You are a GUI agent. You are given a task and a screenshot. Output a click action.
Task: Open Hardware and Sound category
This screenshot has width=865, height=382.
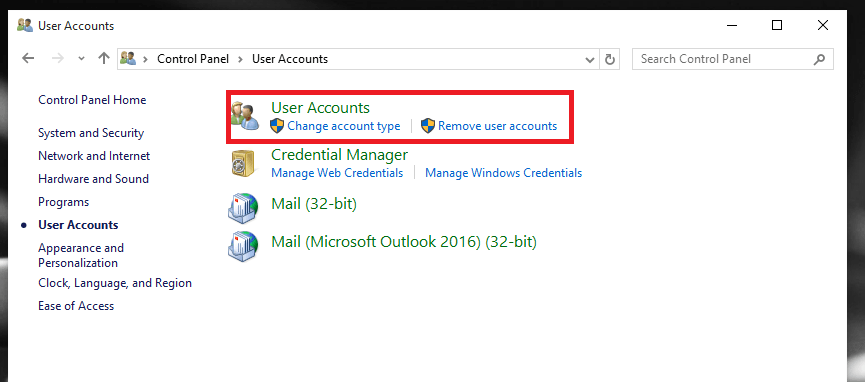tap(93, 179)
